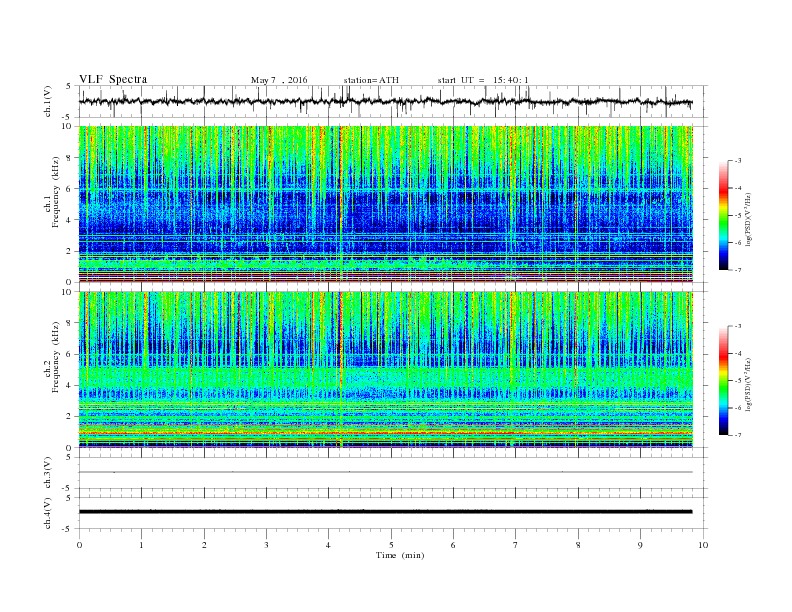Click the "2" tick on the Time axis

pyautogui.click(x=204, y=545)
